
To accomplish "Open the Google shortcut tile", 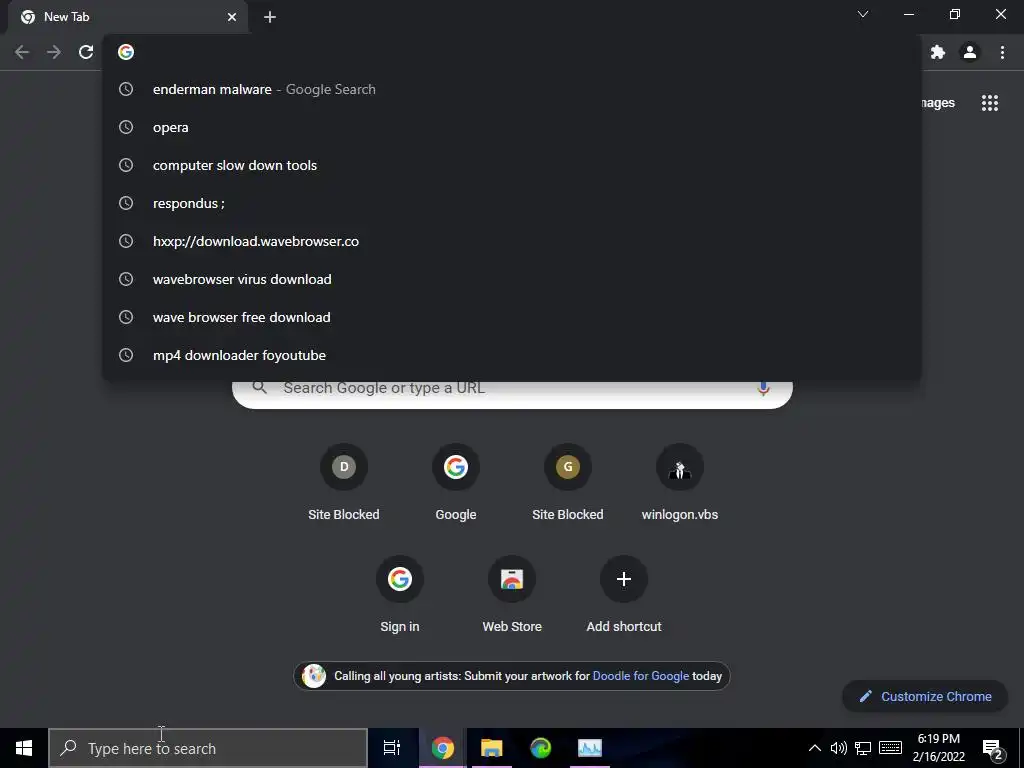I will 456,483.
